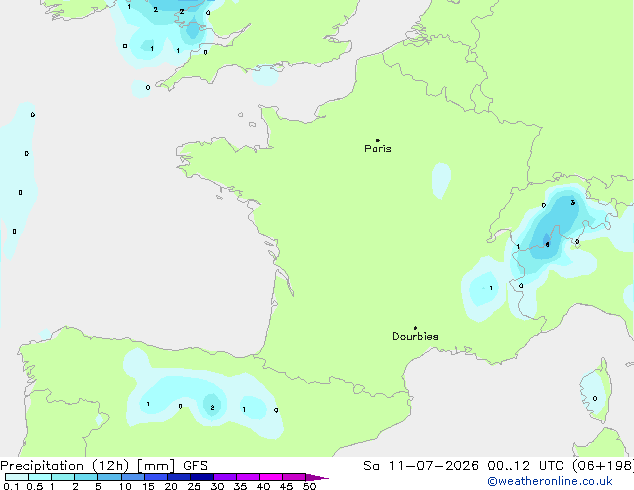634x490 pixels.
Task: Click the 0.1–0.5 mm legend color swatch
Action: 17,477
